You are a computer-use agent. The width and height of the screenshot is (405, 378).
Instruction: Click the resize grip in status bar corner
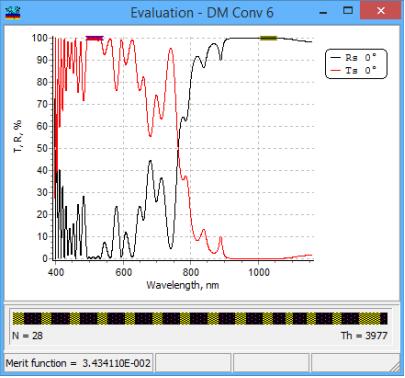395,367
